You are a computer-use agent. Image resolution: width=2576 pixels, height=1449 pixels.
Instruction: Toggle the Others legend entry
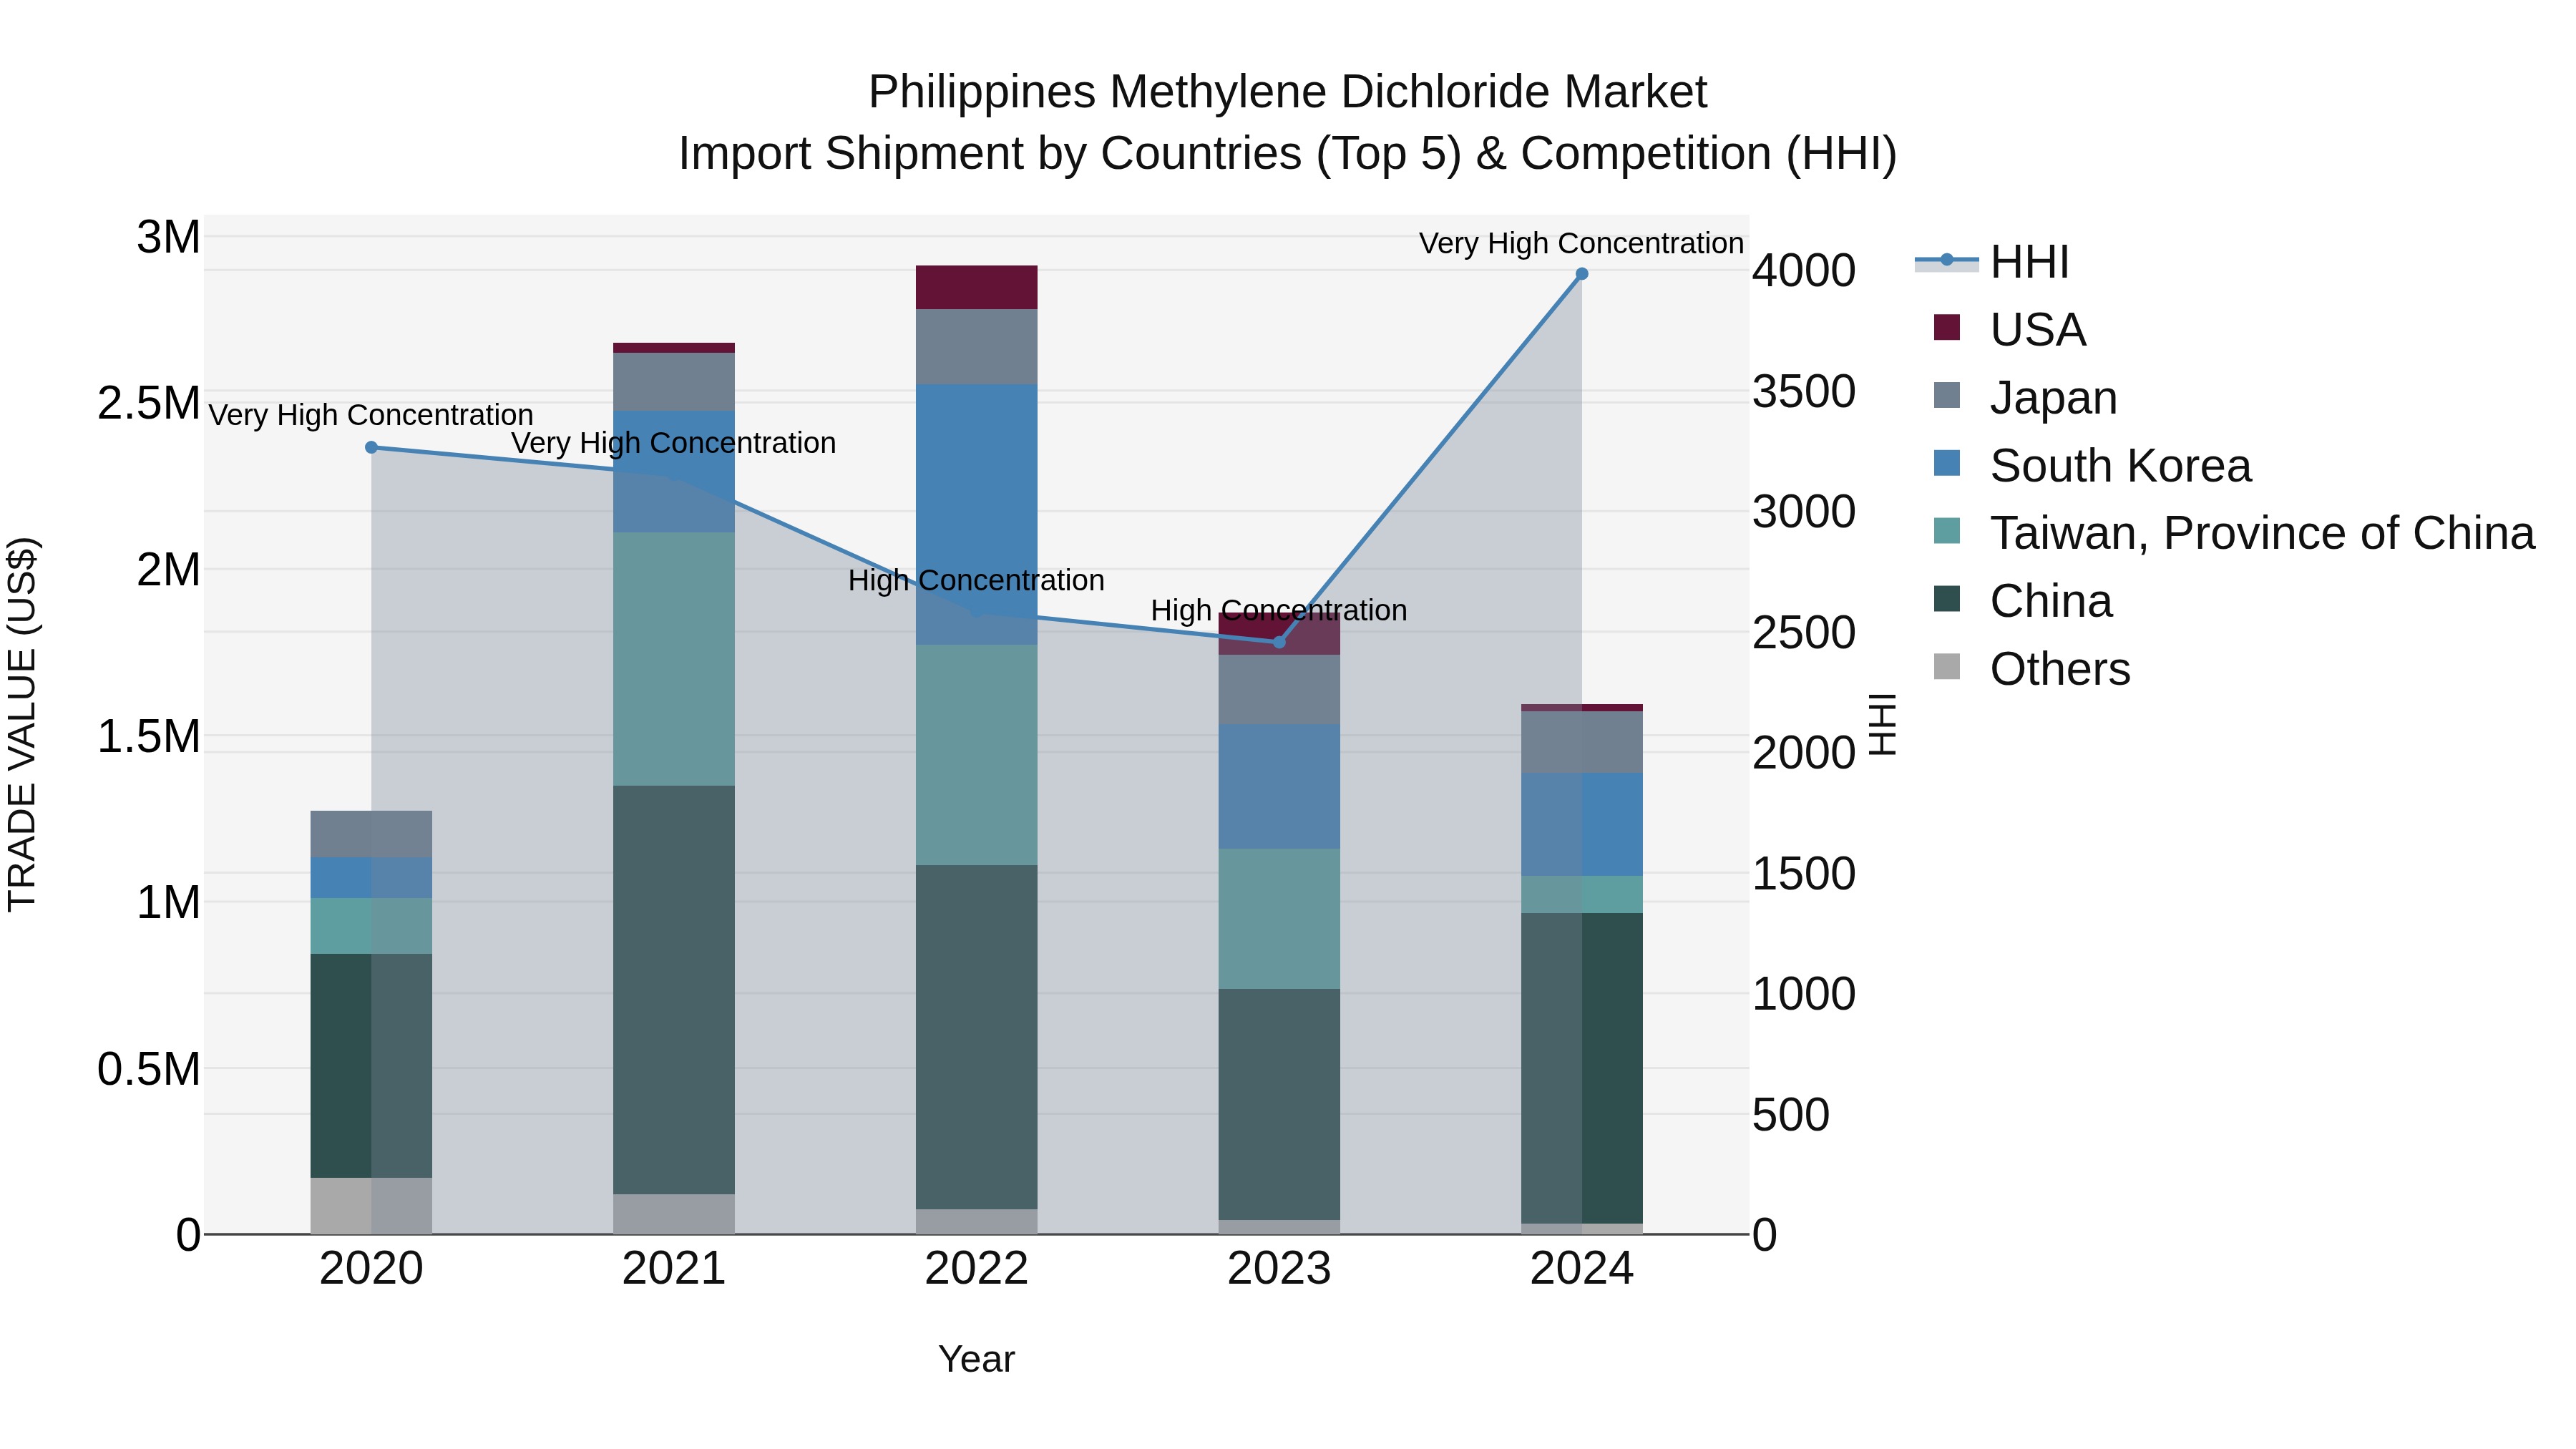click(2032, 669)
